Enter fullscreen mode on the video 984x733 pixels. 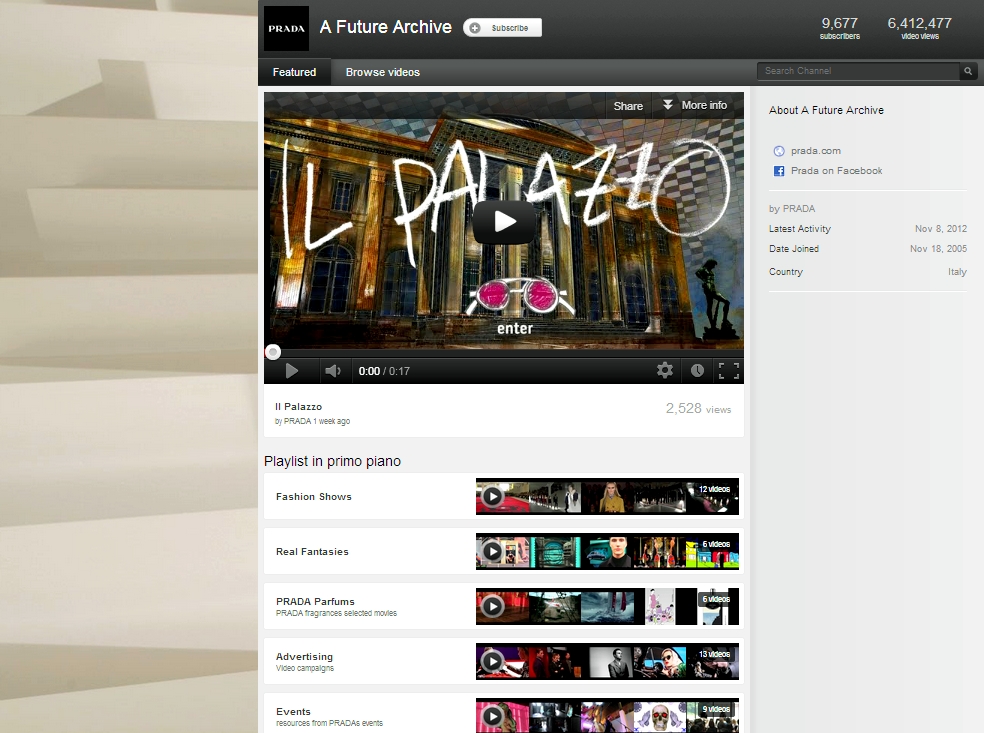(x=729, y=371)
